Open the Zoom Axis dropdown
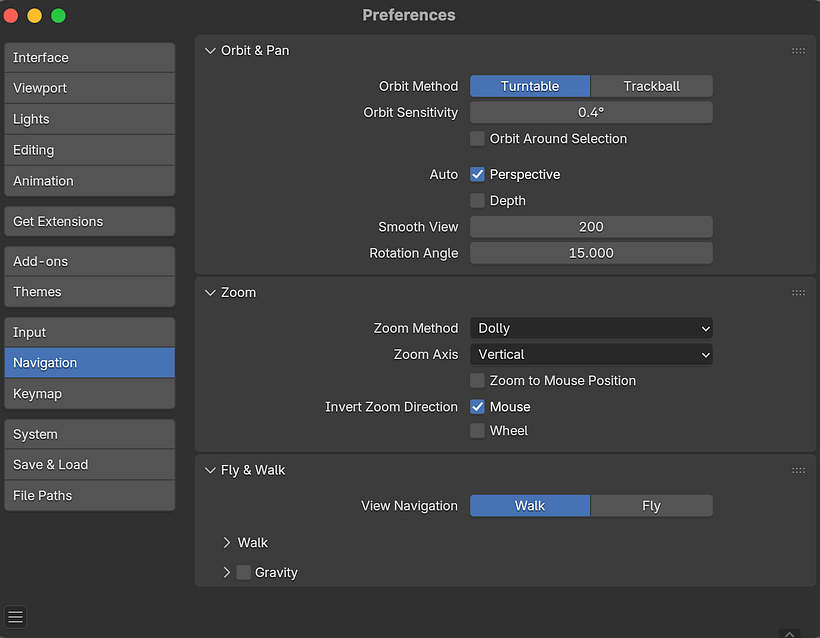The height and width of the screenshot is (638, 820). 591,354
